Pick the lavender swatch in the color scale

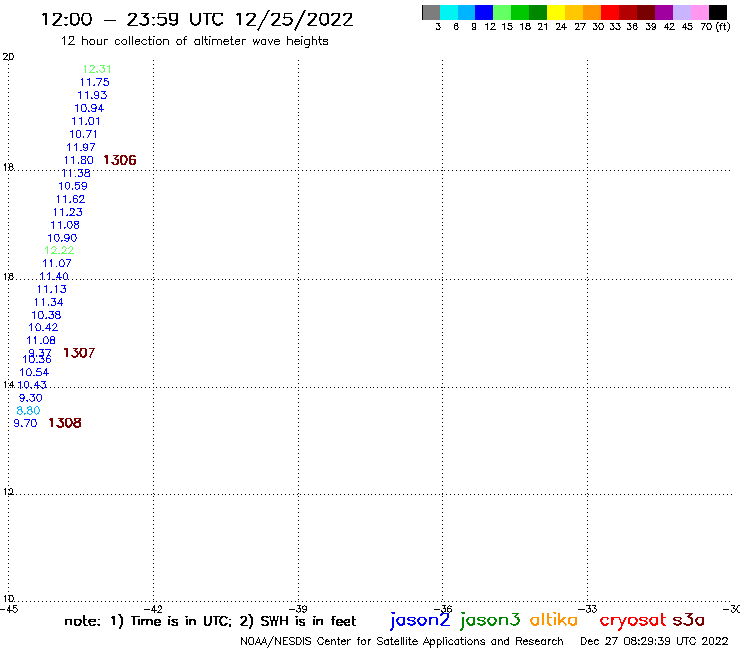[682, 12]
